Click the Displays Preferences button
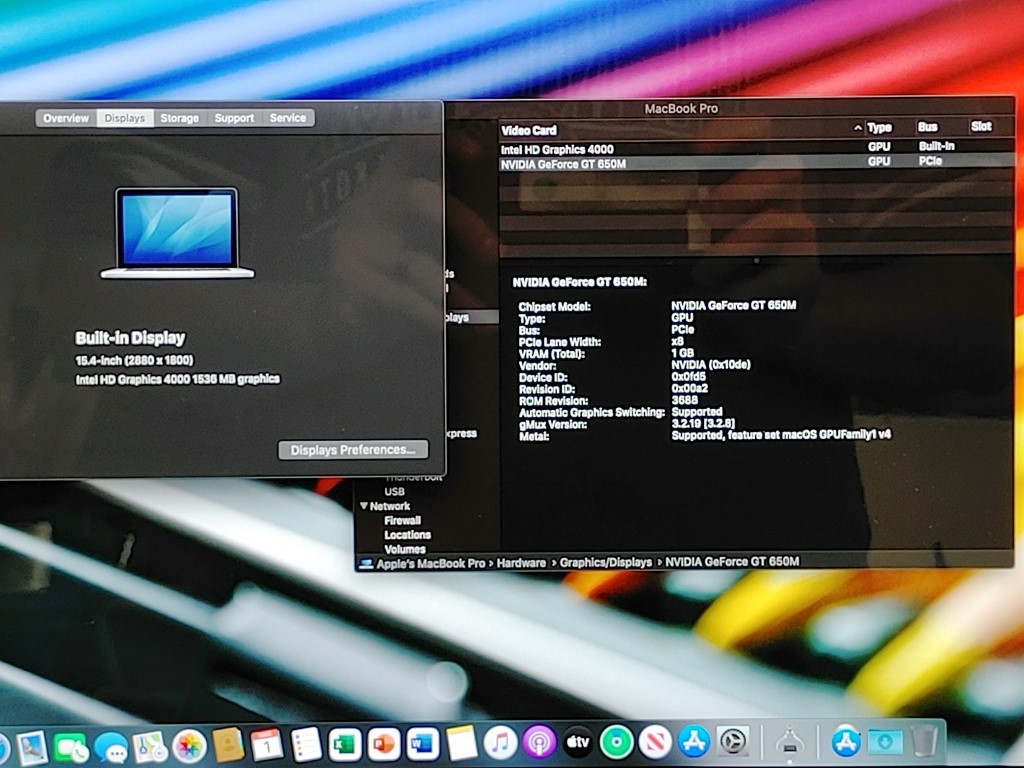The image size is (1024, 768). pos(353,450)
